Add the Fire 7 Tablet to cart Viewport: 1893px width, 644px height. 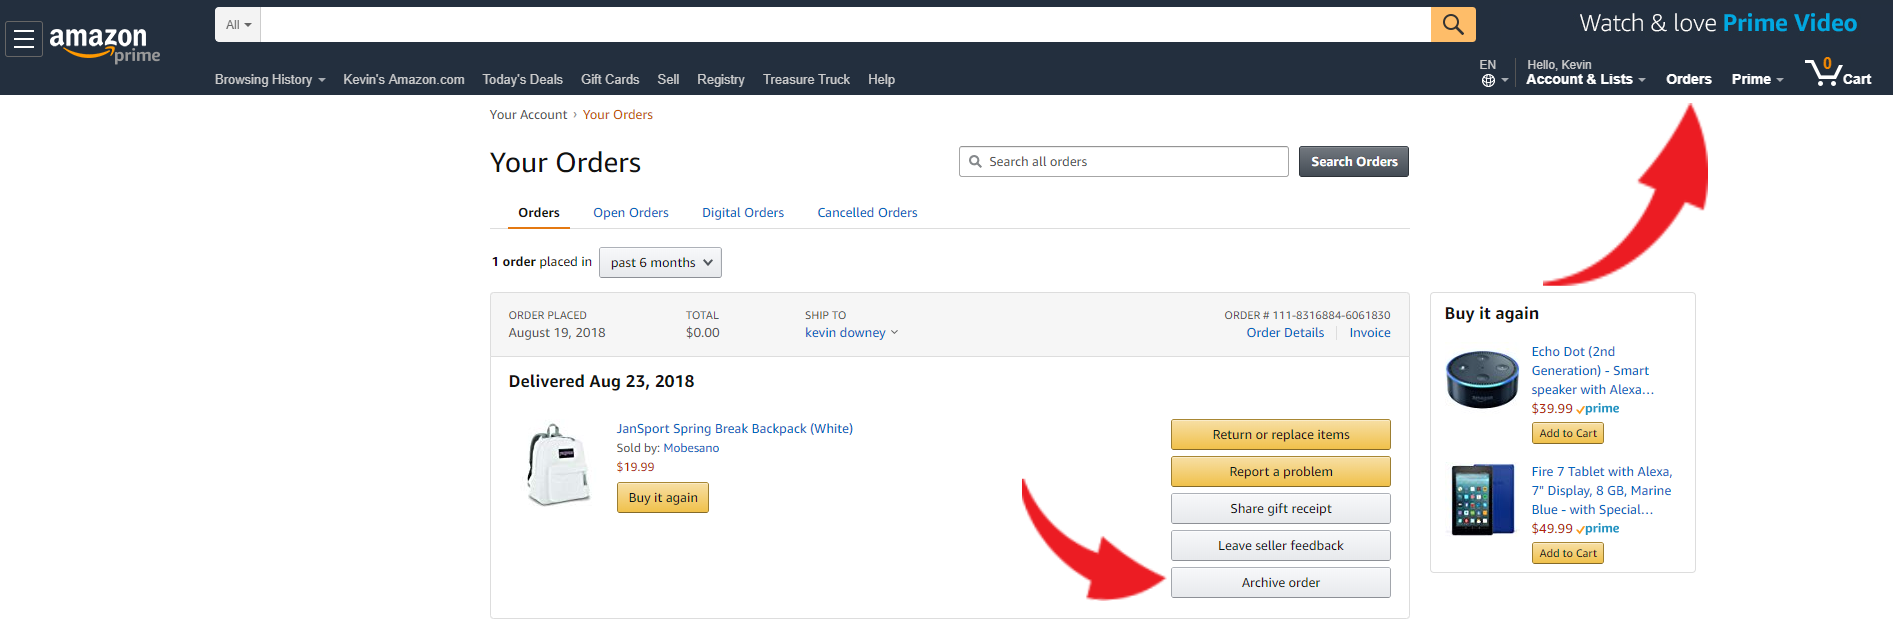pyautogui.click(x=1568, y=553)
